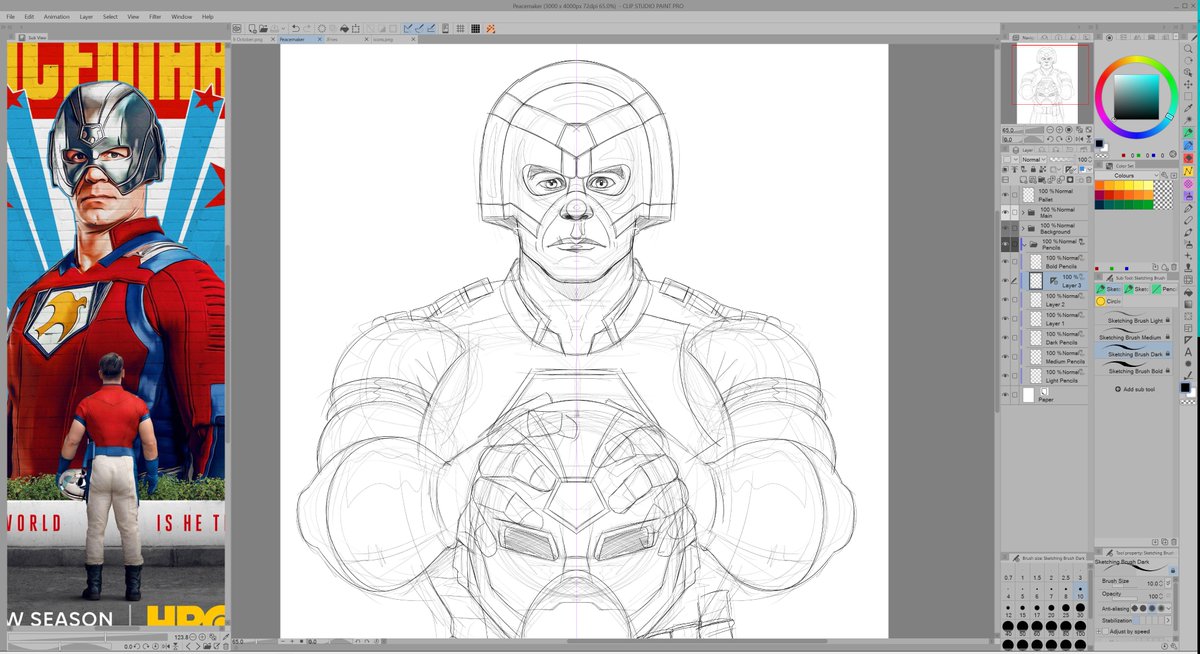1200x654 pixels.
Task: Select the green Pen tool
Action: tap(1188, 133)
